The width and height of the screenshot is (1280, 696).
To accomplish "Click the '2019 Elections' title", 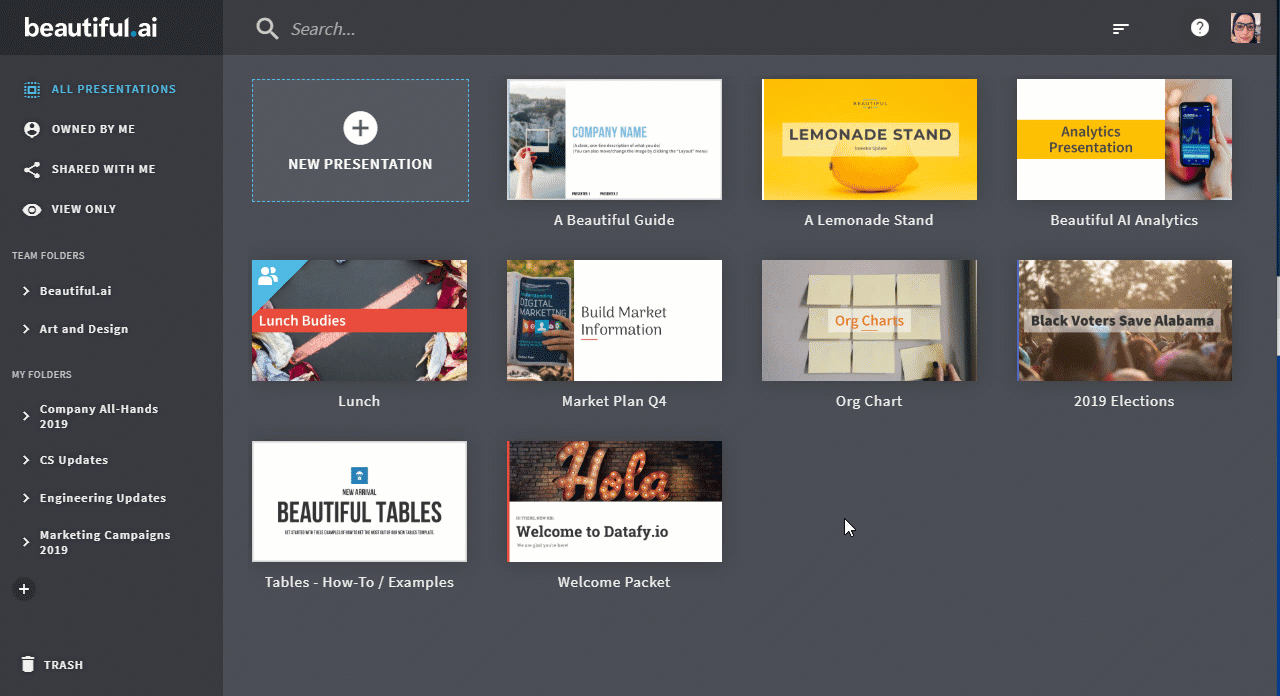I will [x=1124, y=401].
